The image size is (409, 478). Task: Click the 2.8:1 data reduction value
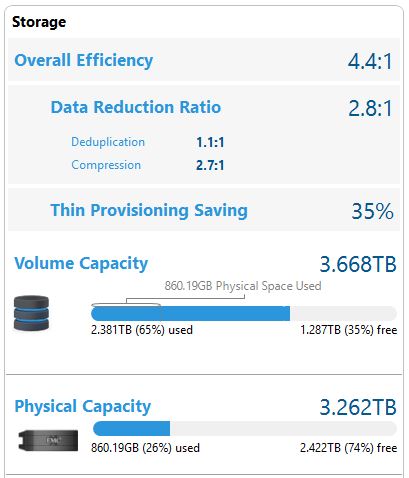click(x=370, y=108)
